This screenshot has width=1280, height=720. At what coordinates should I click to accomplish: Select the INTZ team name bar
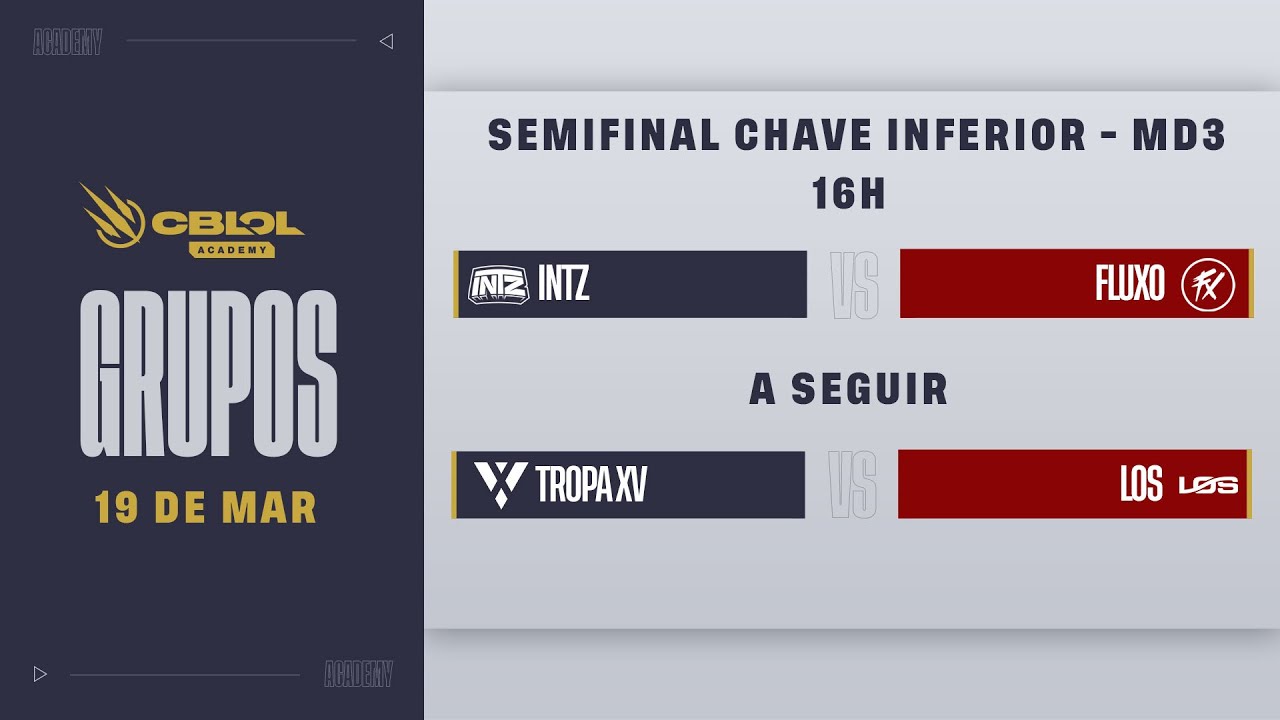click(x=680, y=285)
